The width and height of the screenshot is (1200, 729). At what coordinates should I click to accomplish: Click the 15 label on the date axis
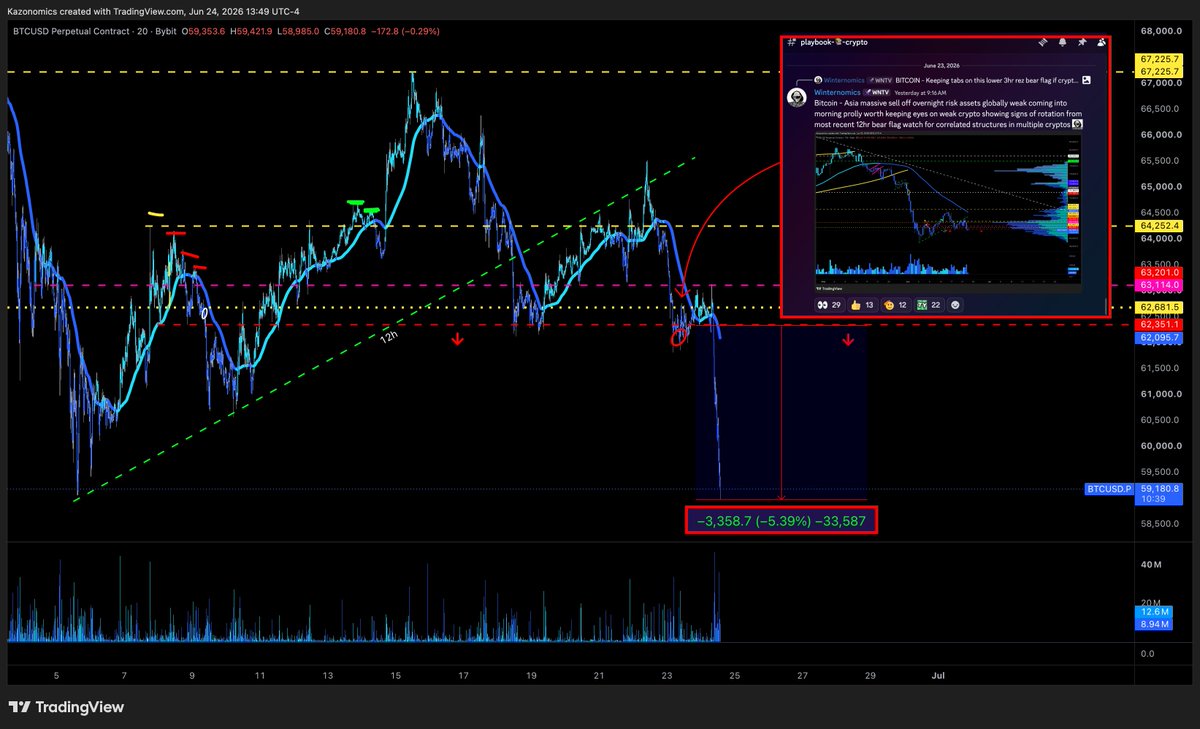pyautogui.click(x=396, y=676)
